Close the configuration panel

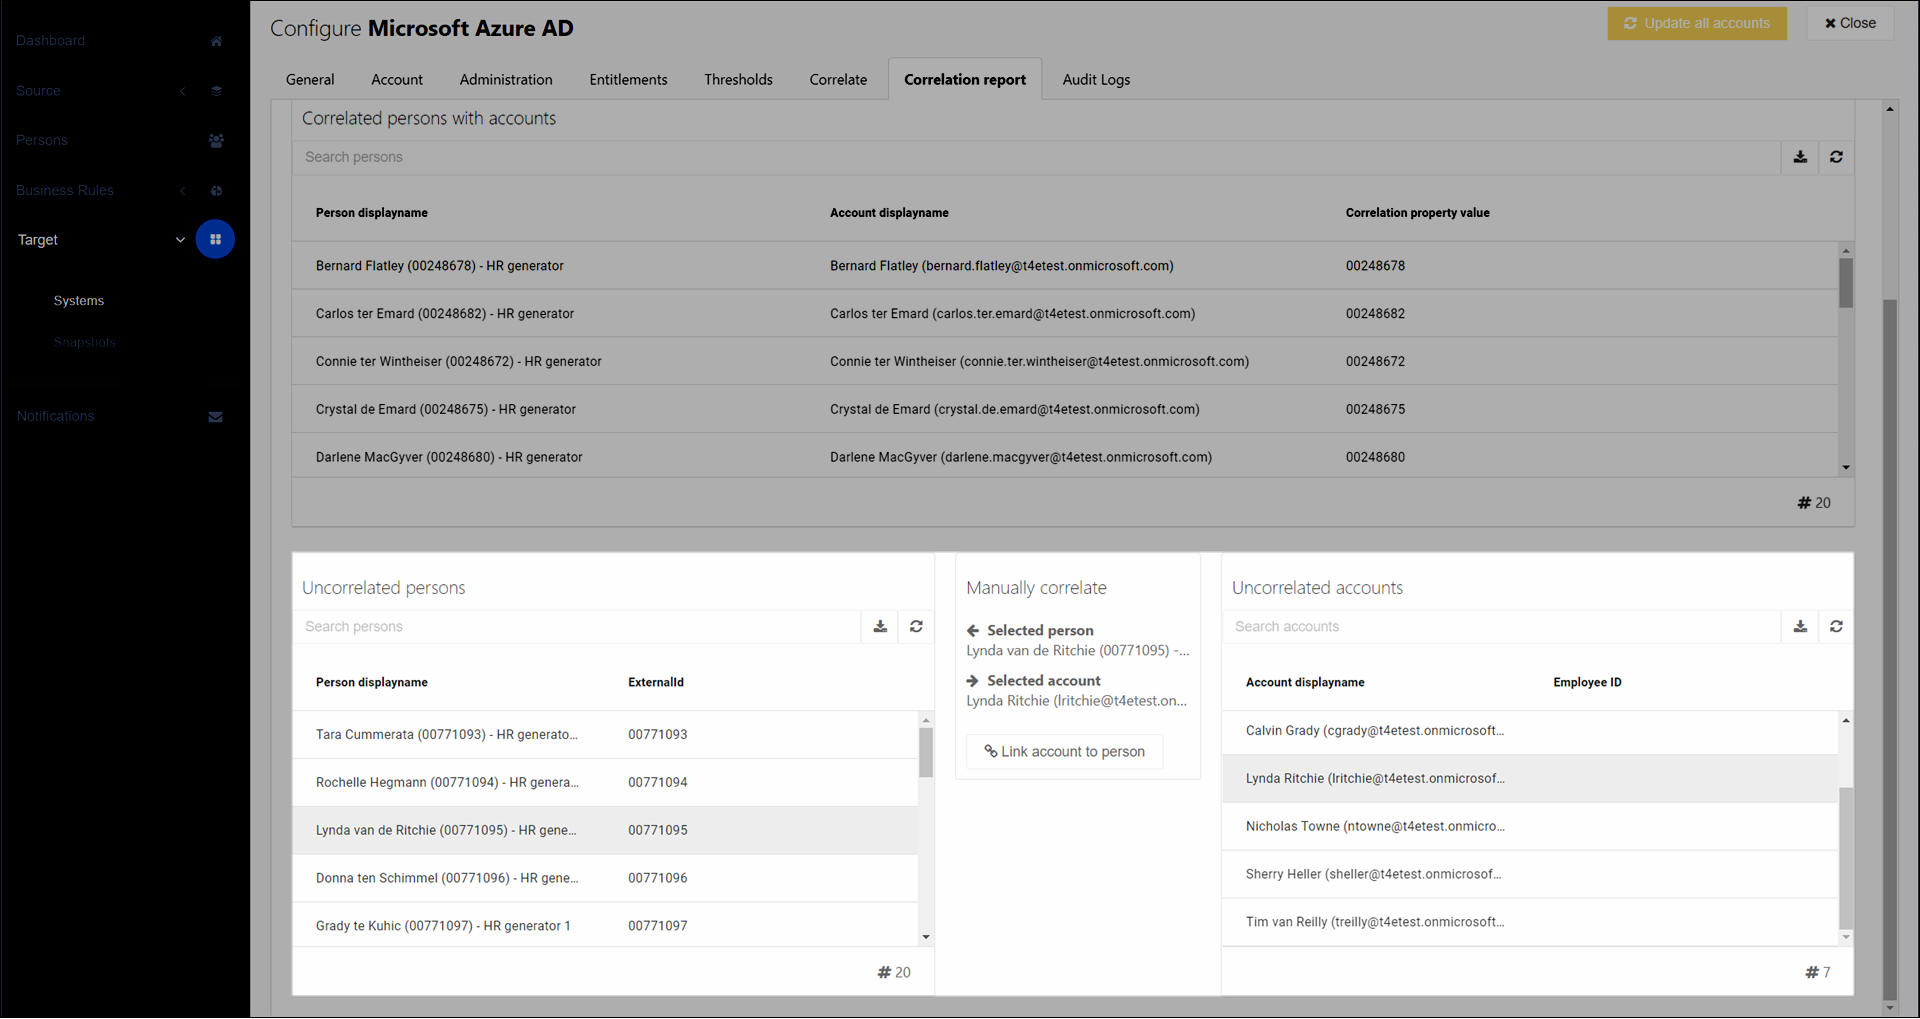[1850, 24]
